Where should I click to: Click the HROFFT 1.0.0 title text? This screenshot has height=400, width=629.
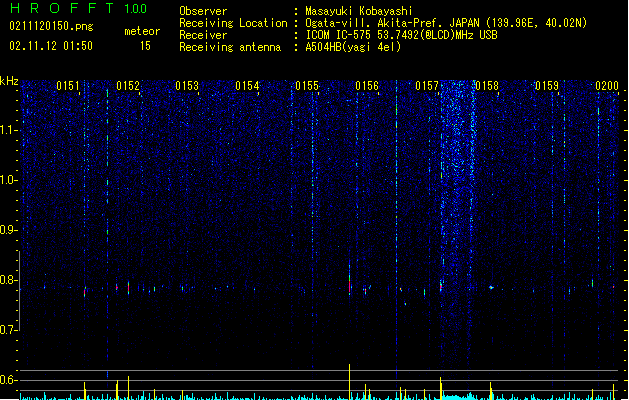(78, 8)
